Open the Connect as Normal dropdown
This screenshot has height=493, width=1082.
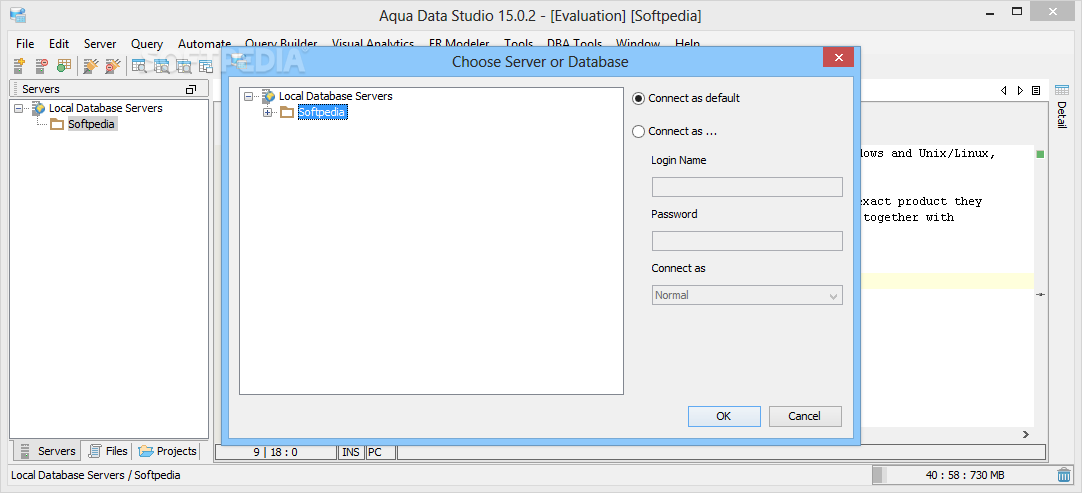point(747,295)
